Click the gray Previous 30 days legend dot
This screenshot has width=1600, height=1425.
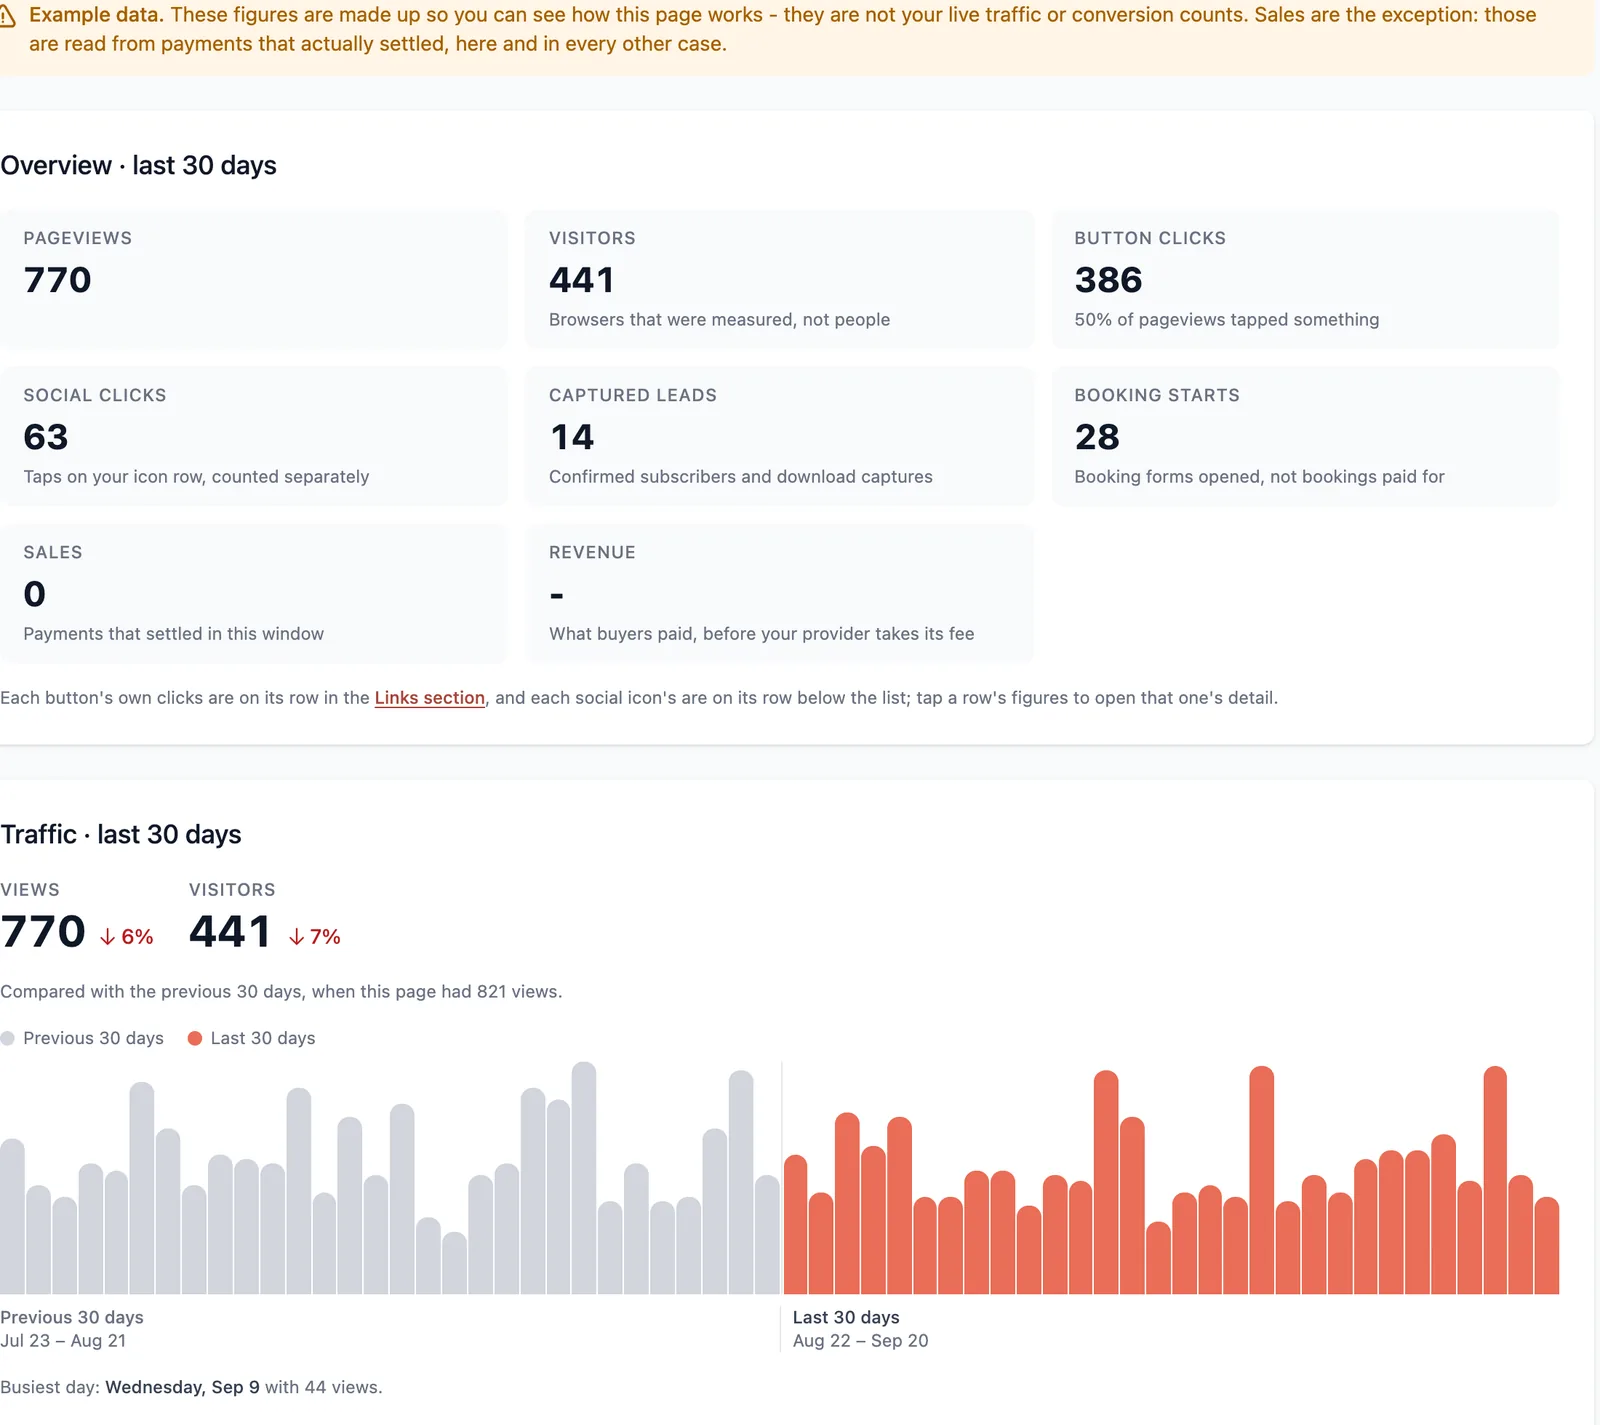(8, 1038)
